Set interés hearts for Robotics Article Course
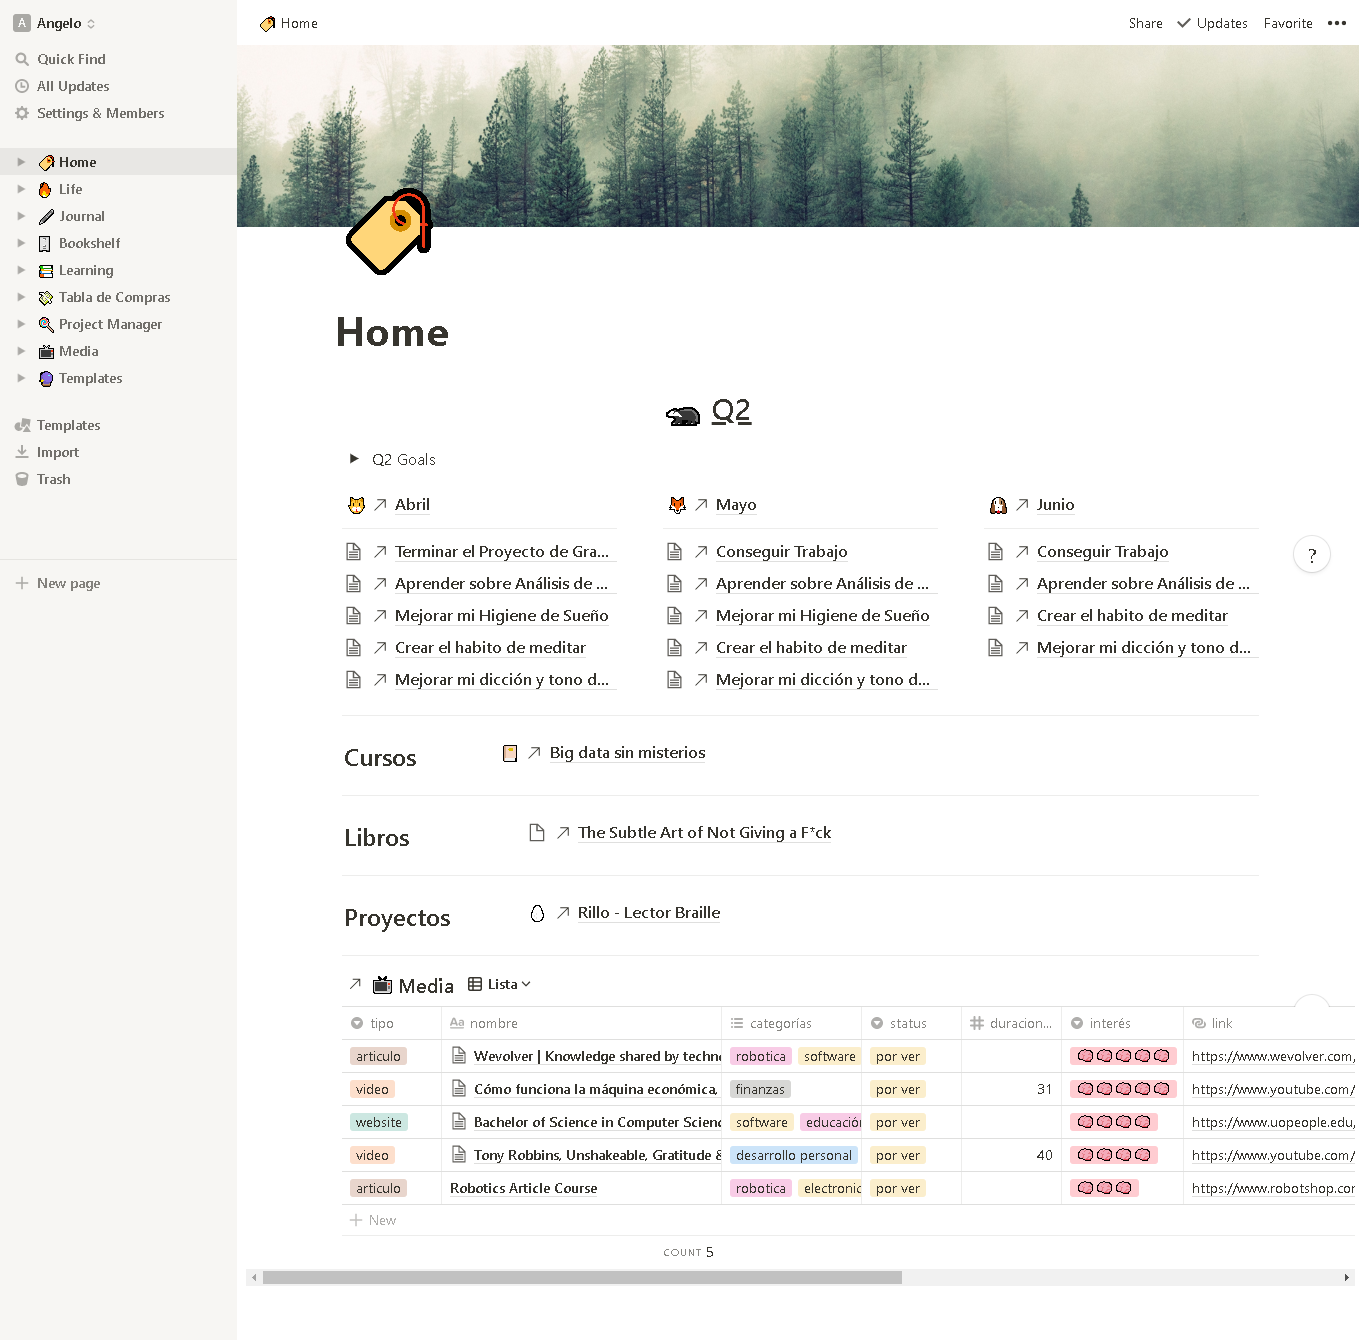This screenshot has height=1340, width=1359. (x=1104, y=1188)
